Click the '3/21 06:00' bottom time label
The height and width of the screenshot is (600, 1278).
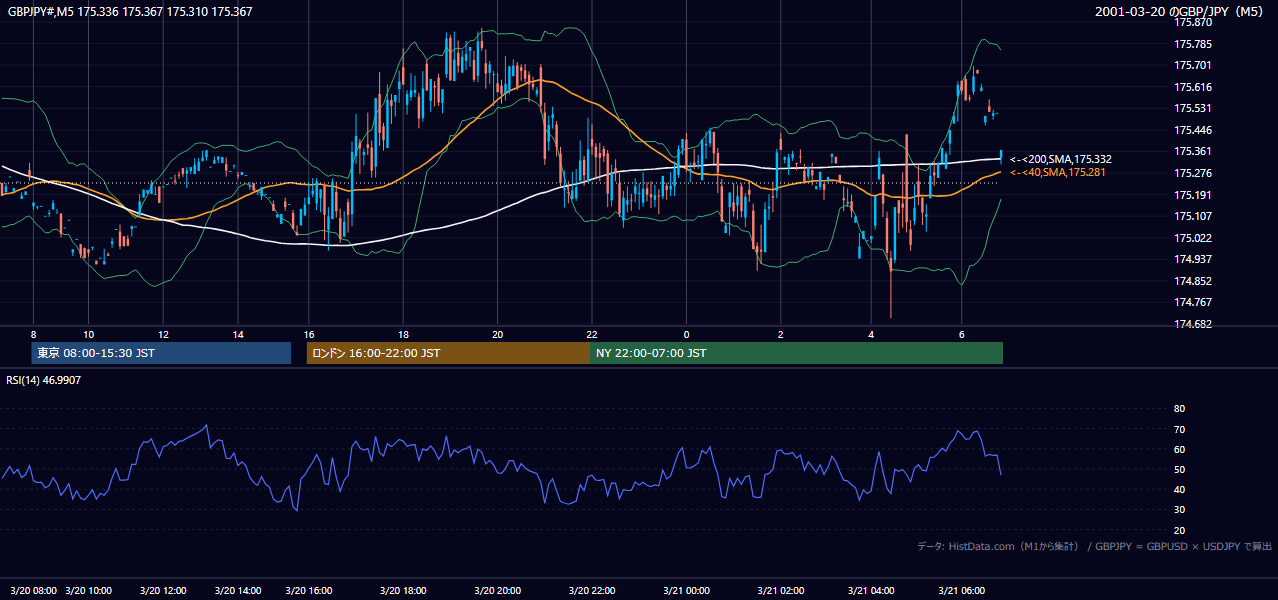click(961, 591)
